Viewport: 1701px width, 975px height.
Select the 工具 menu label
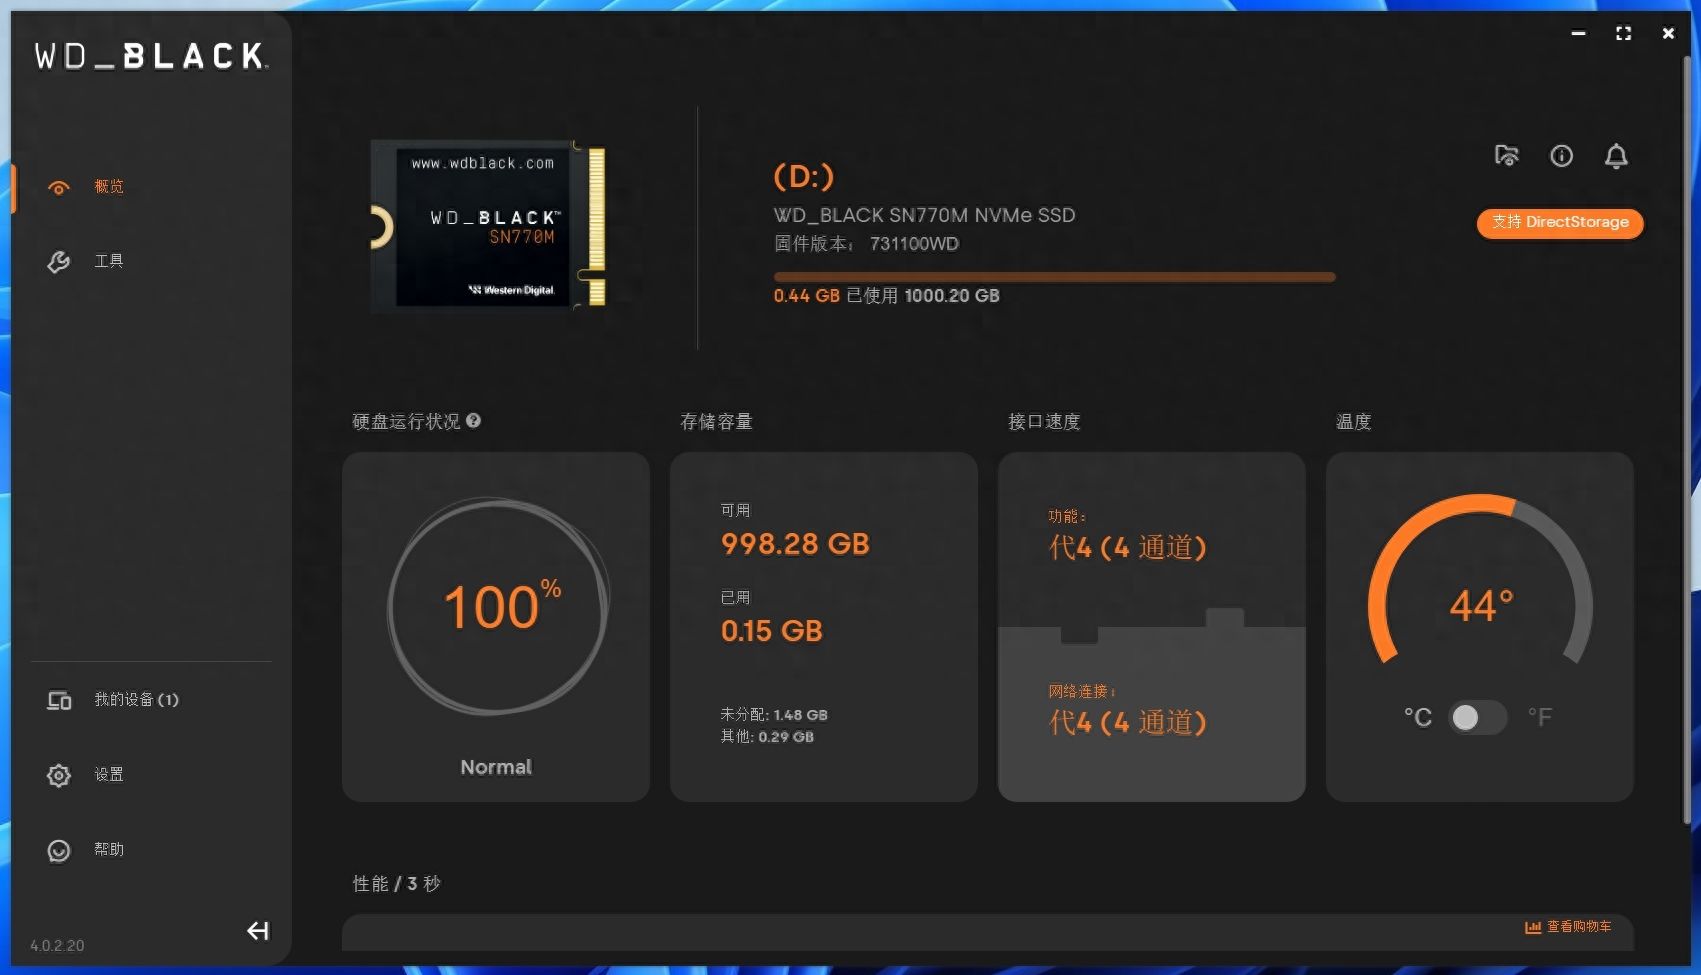[109, 262]
